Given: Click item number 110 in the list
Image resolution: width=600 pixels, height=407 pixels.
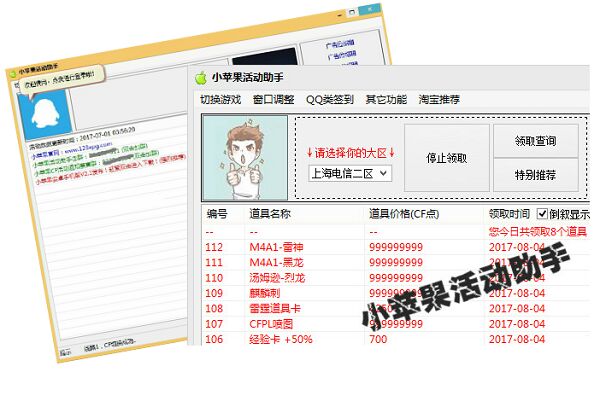Looking at the screenshot, I should pos(214,278).
